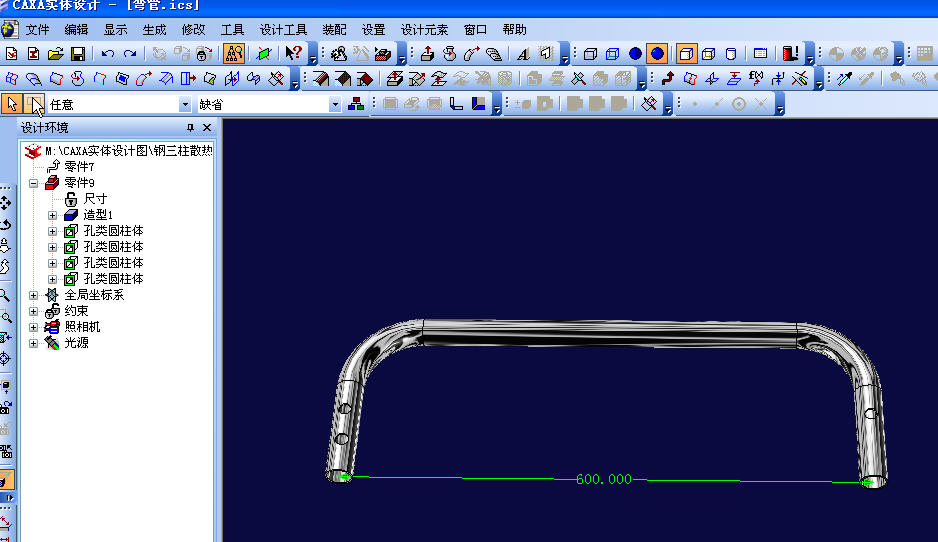938x542 pixels.
Task: Expand the 照相机 tree node
Action: click(x=34, y=327)
